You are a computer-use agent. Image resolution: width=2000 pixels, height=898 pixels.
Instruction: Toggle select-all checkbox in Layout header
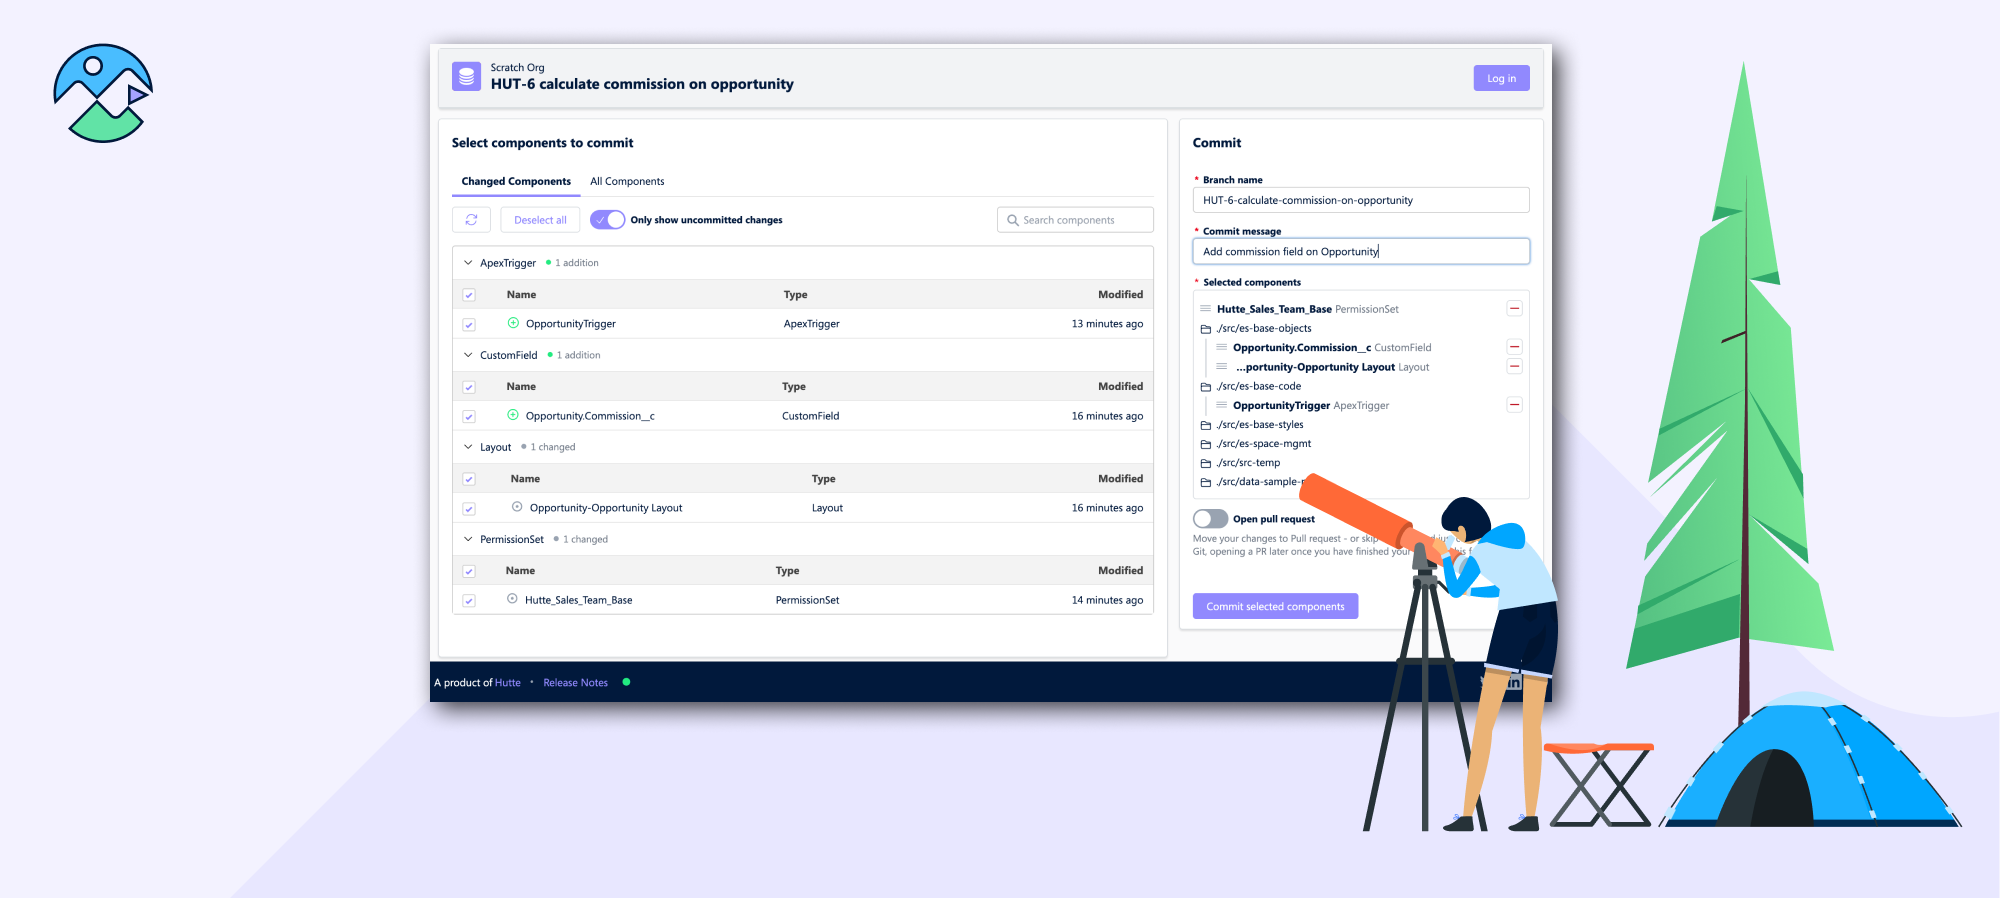(x=469, y=479)
